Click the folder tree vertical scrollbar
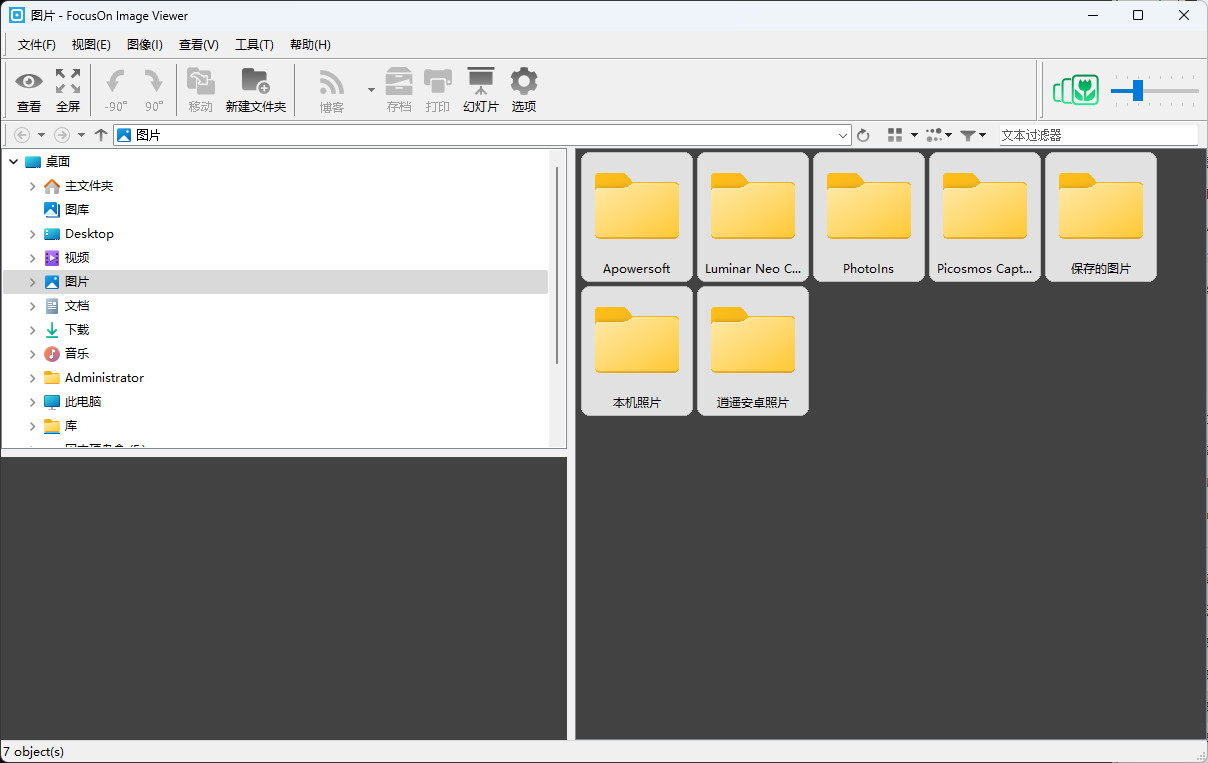 pyautogui.click(x=556, y=265)
